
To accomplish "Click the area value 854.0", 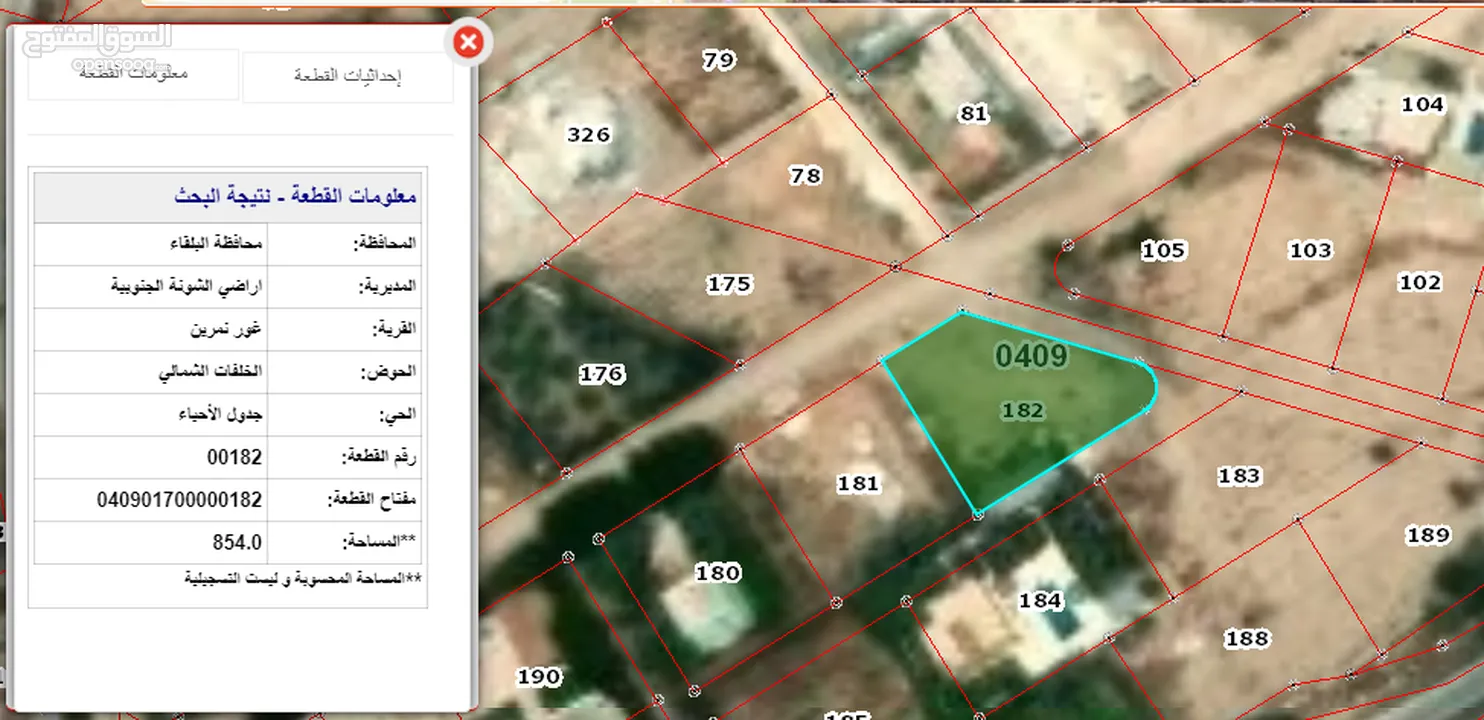I will [237, 542].
